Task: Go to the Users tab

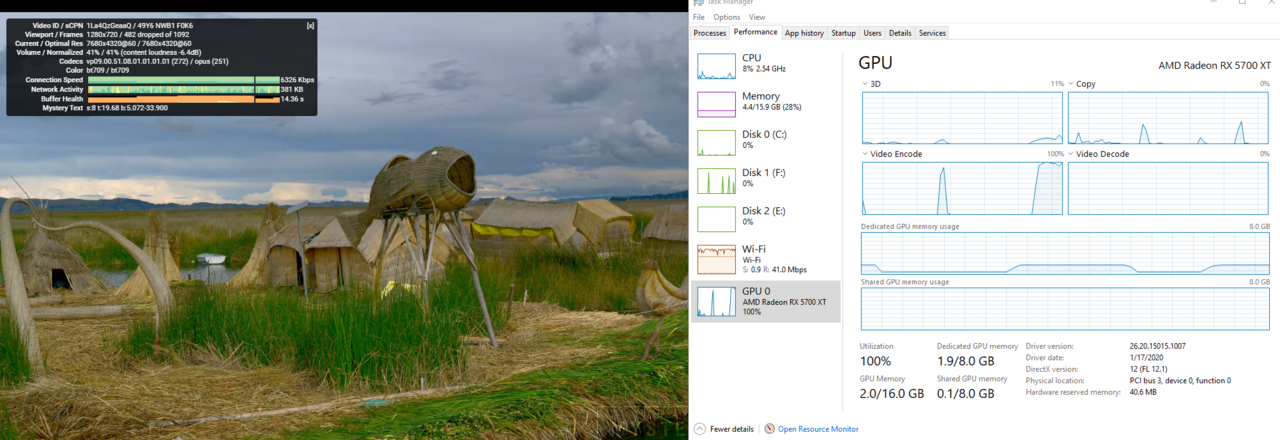Action: [x=872, y=33]
